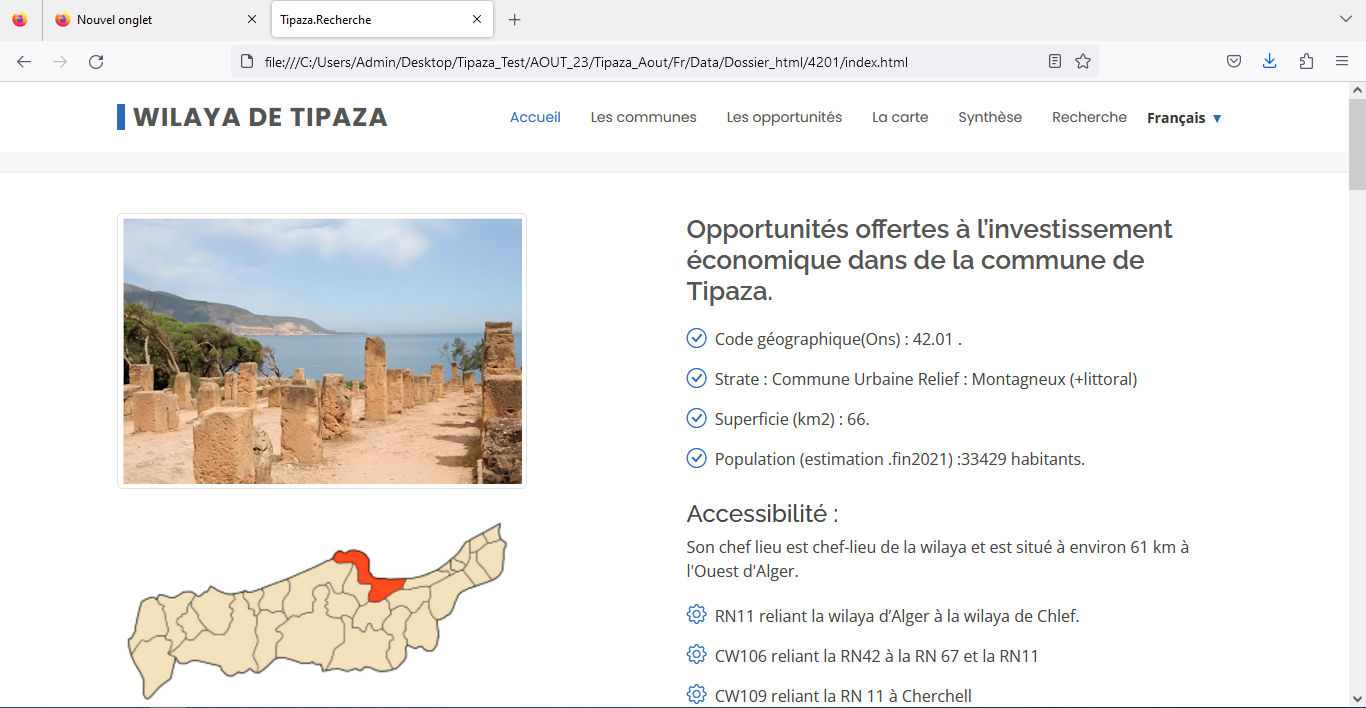Open a new tab with plus button
1366x708 pixels.
click(x=515, y=20)
